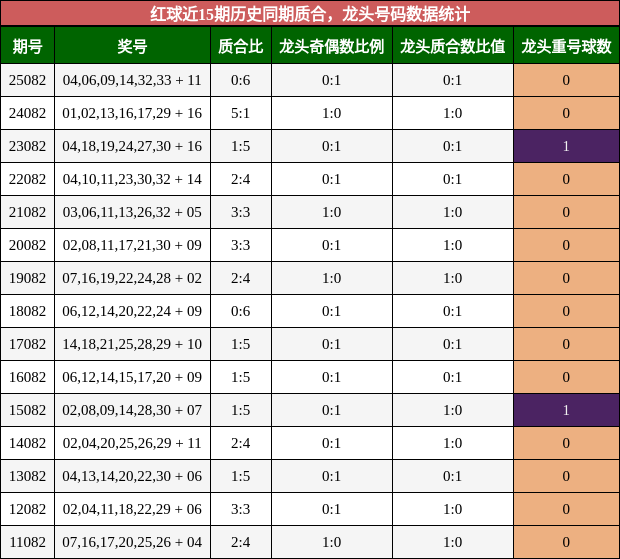Click issue number 14082
Screen dimensions: 620x559
click(x=27, y=443)
